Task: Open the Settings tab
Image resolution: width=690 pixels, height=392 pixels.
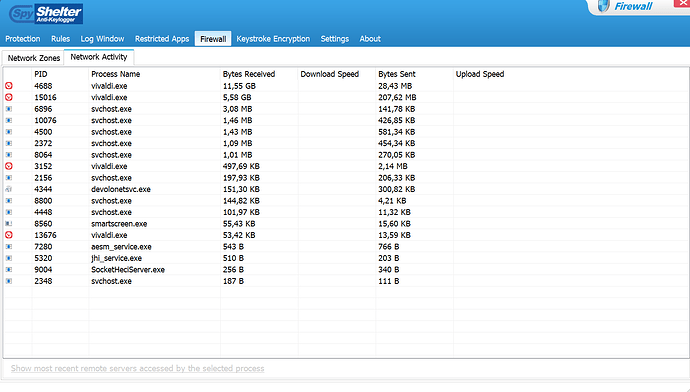Action: coord(334,39)
